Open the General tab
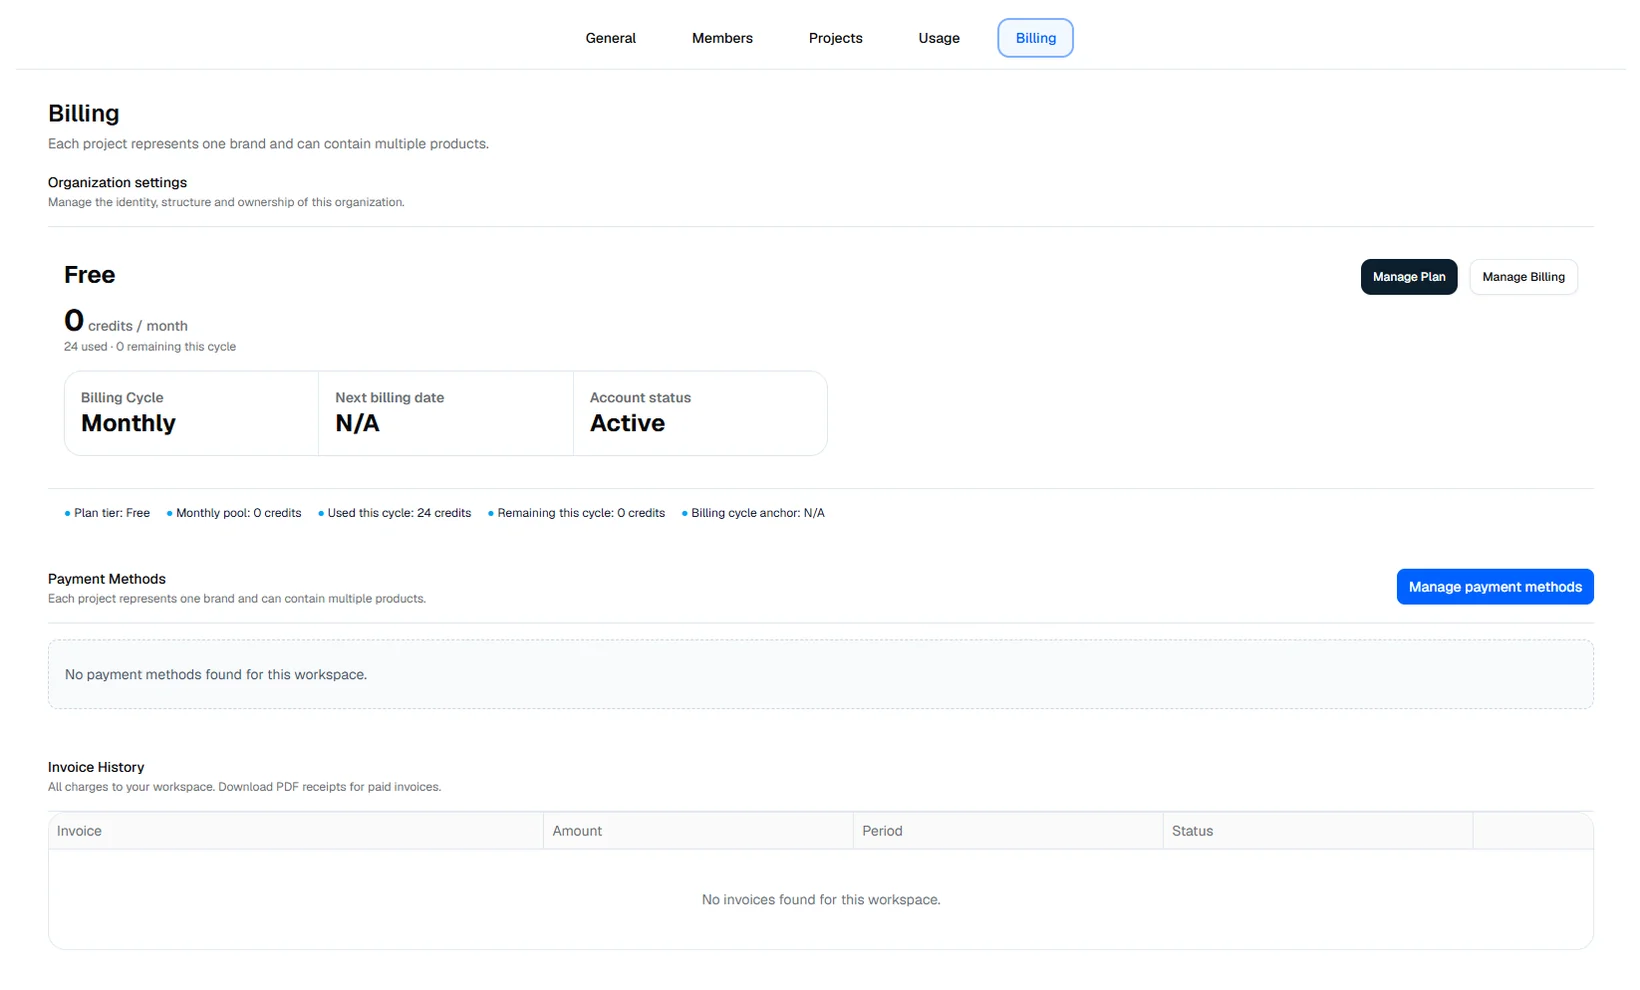This screenshot has width=1640, height=990. [x=610, y=38]
